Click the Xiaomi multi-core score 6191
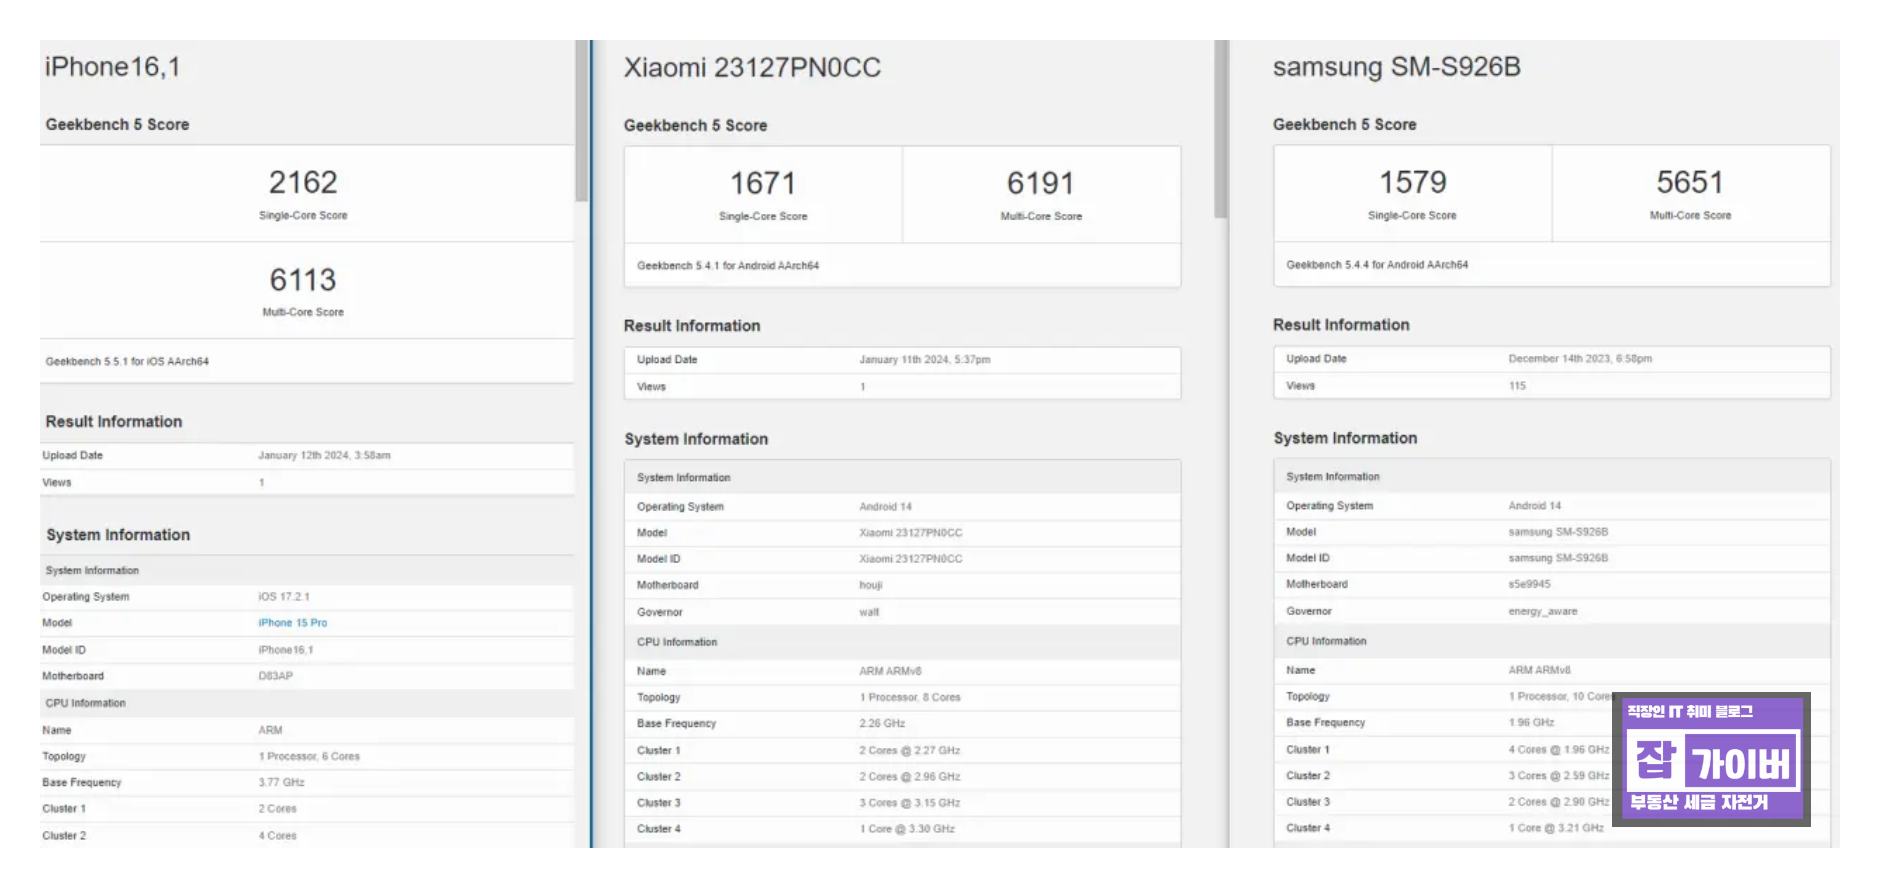 tap(1041, 183)
